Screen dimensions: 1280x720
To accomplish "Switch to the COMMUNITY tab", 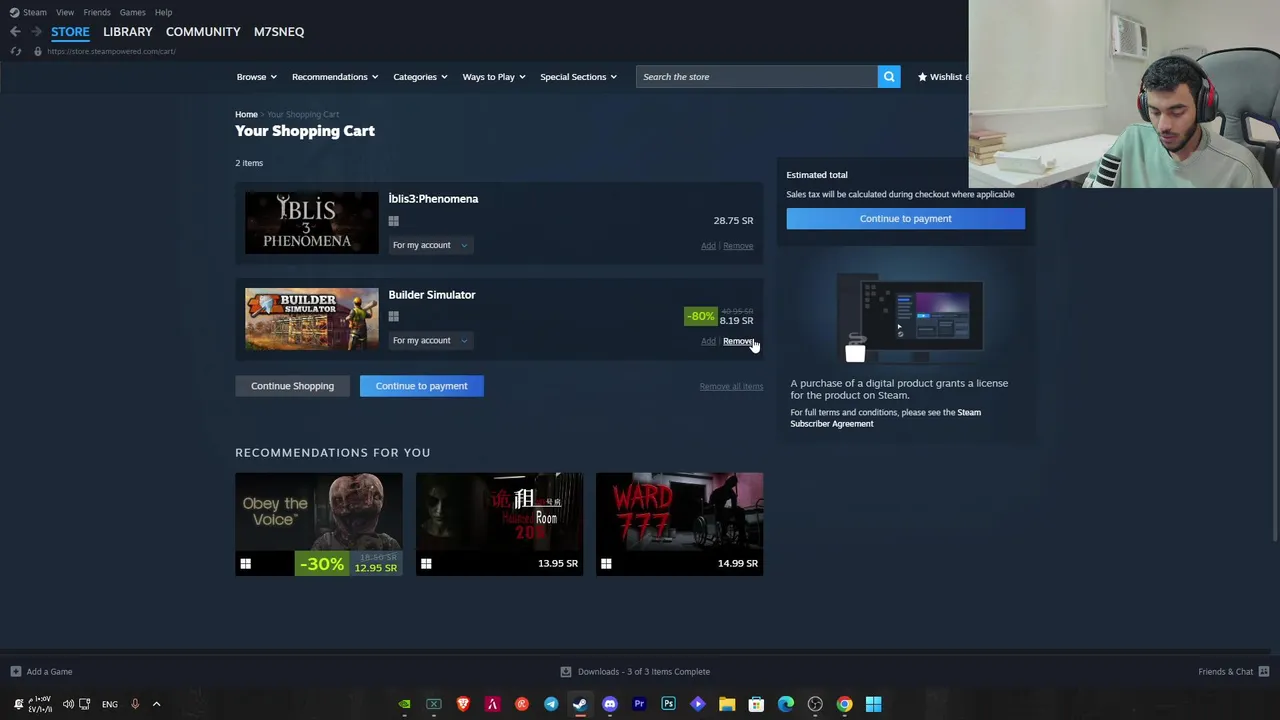I will [203, 32].
